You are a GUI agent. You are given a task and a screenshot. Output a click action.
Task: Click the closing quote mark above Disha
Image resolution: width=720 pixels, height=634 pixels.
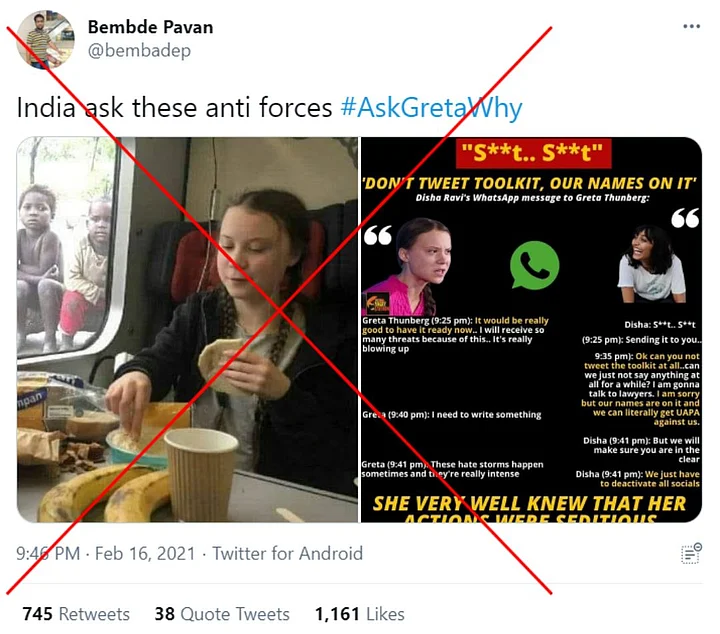click(685, 218)
